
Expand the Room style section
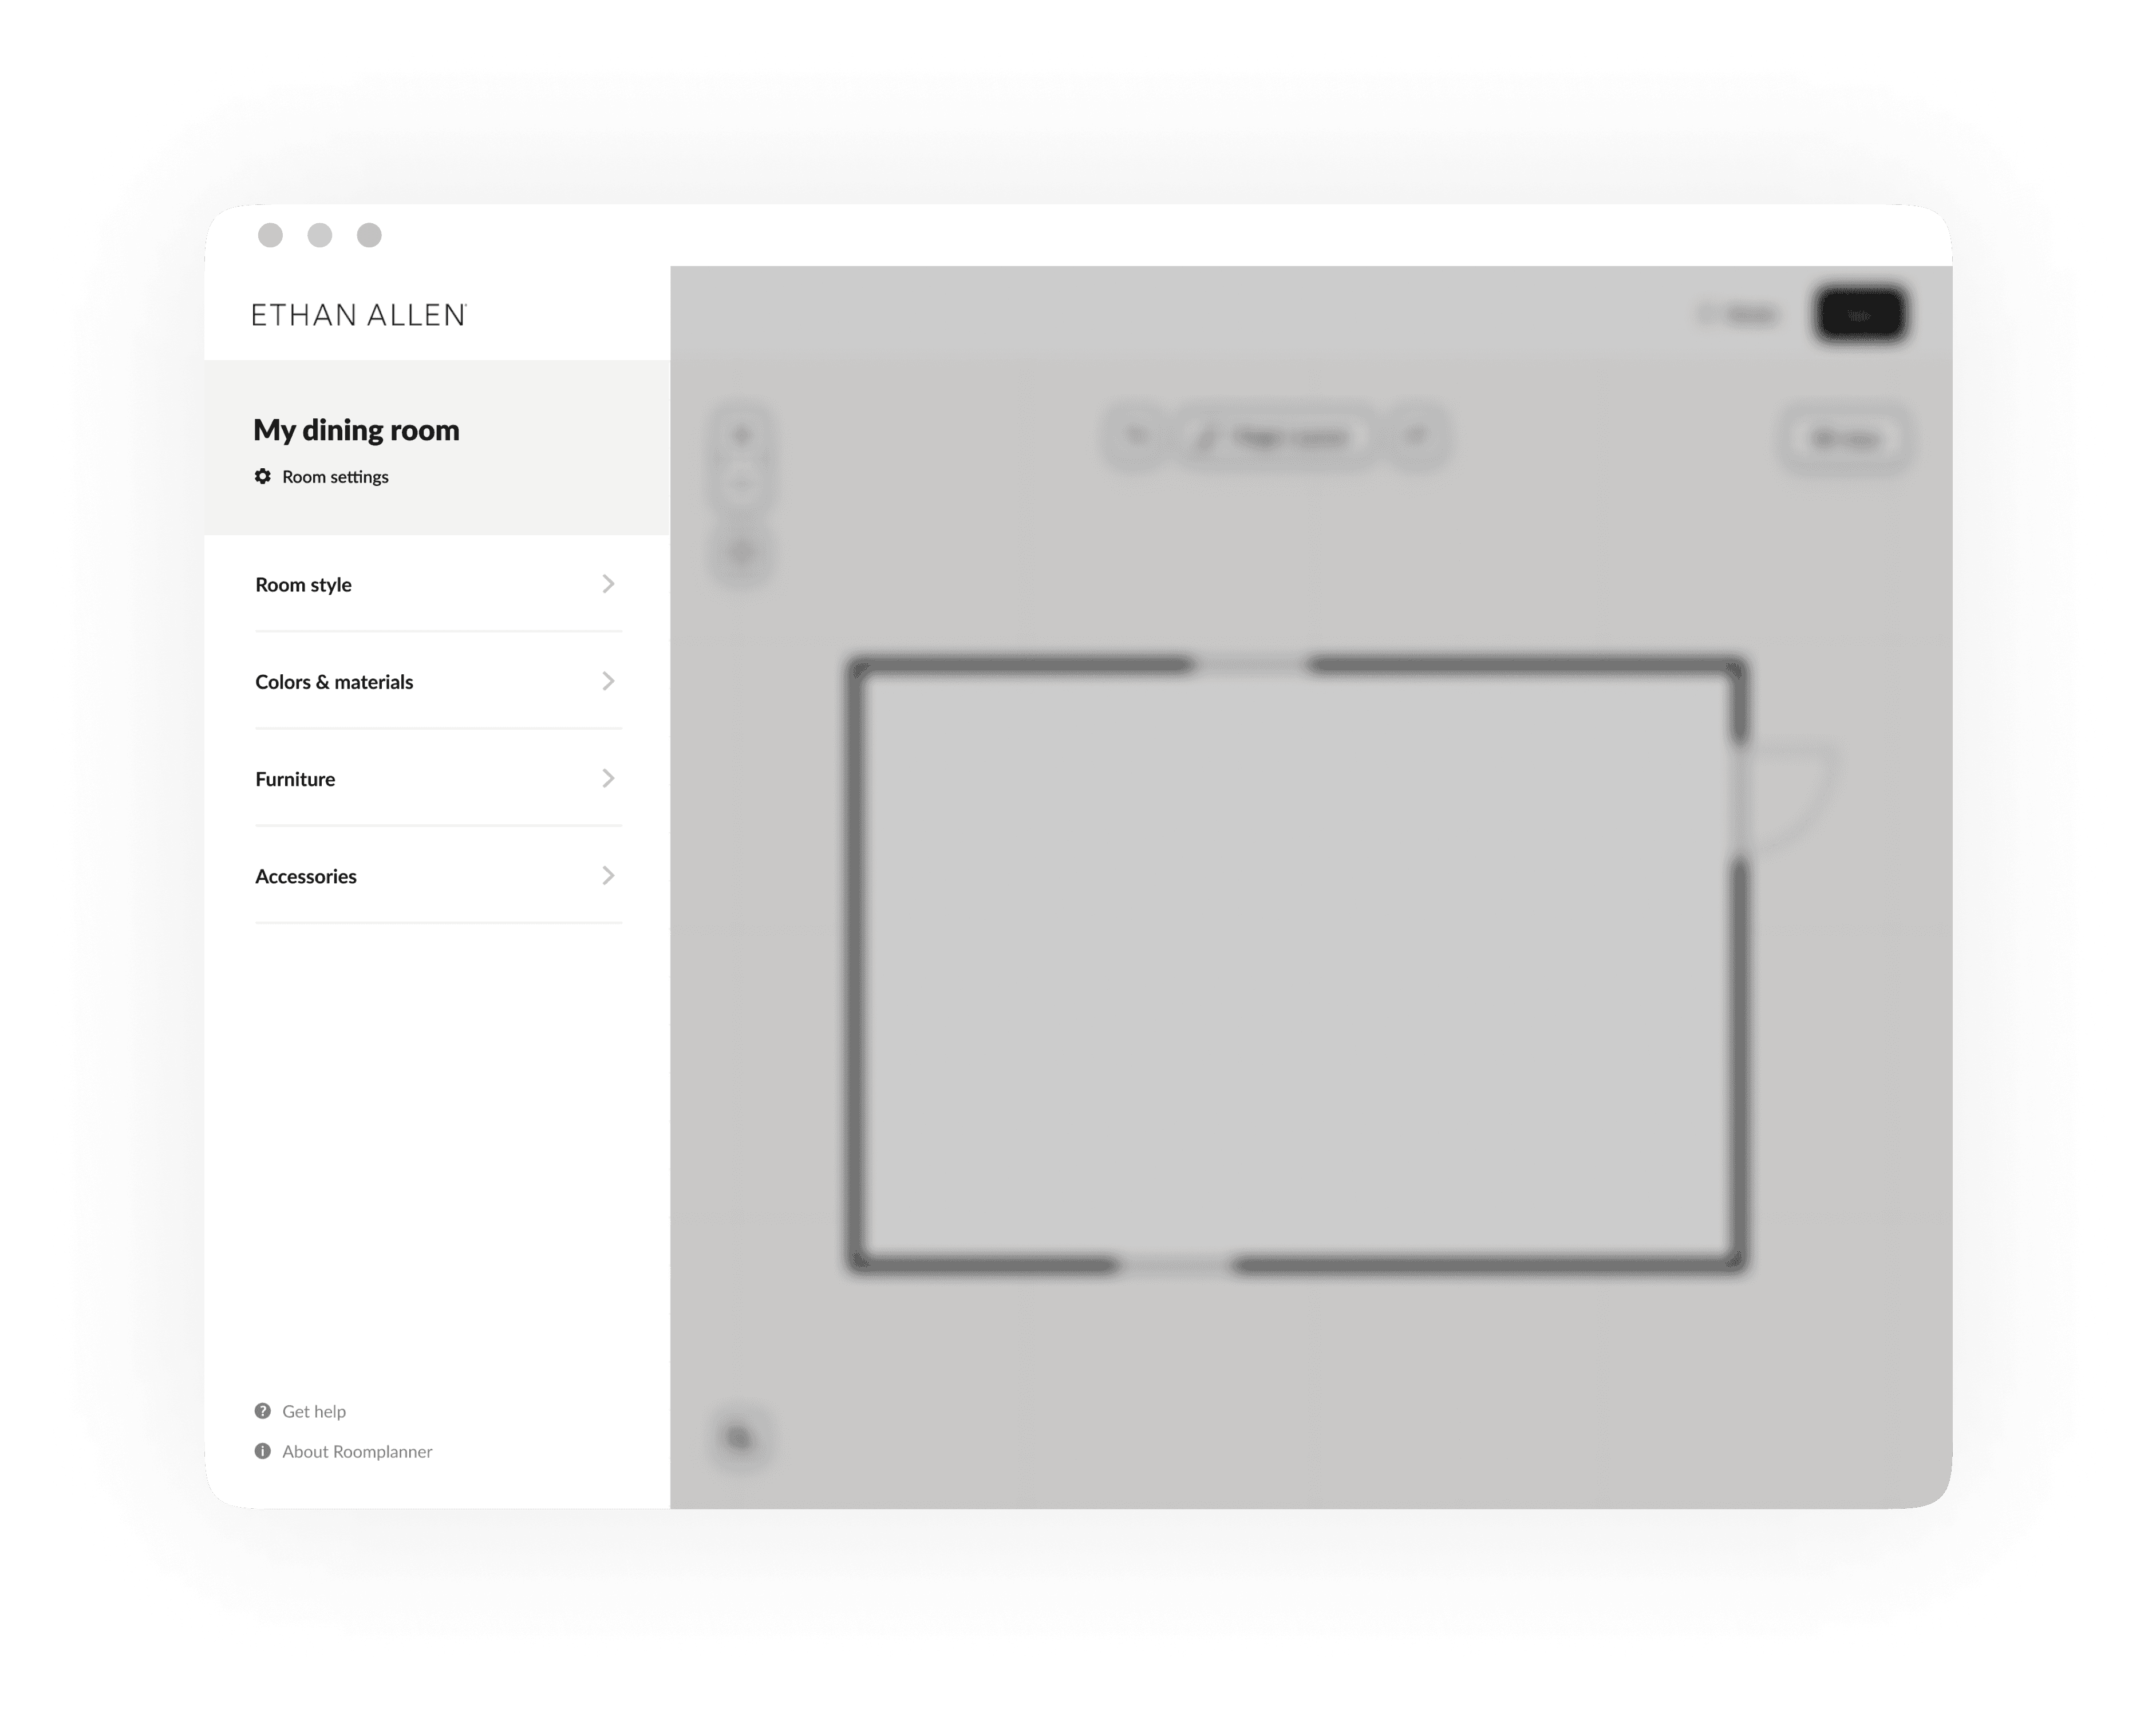pyautogui.click(x=436, y=583)
